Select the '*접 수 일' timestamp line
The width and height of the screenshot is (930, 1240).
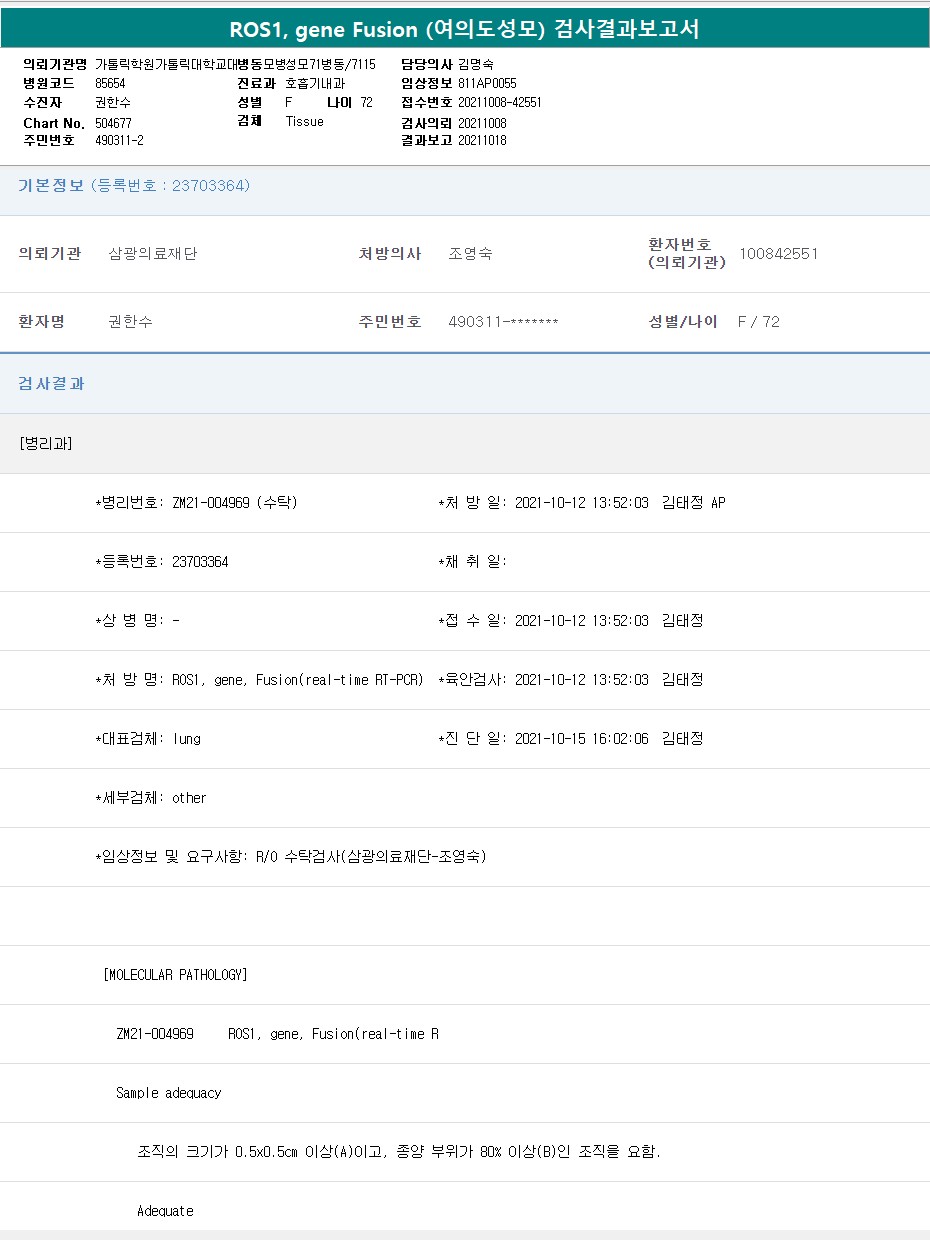(x=570, y=621)
